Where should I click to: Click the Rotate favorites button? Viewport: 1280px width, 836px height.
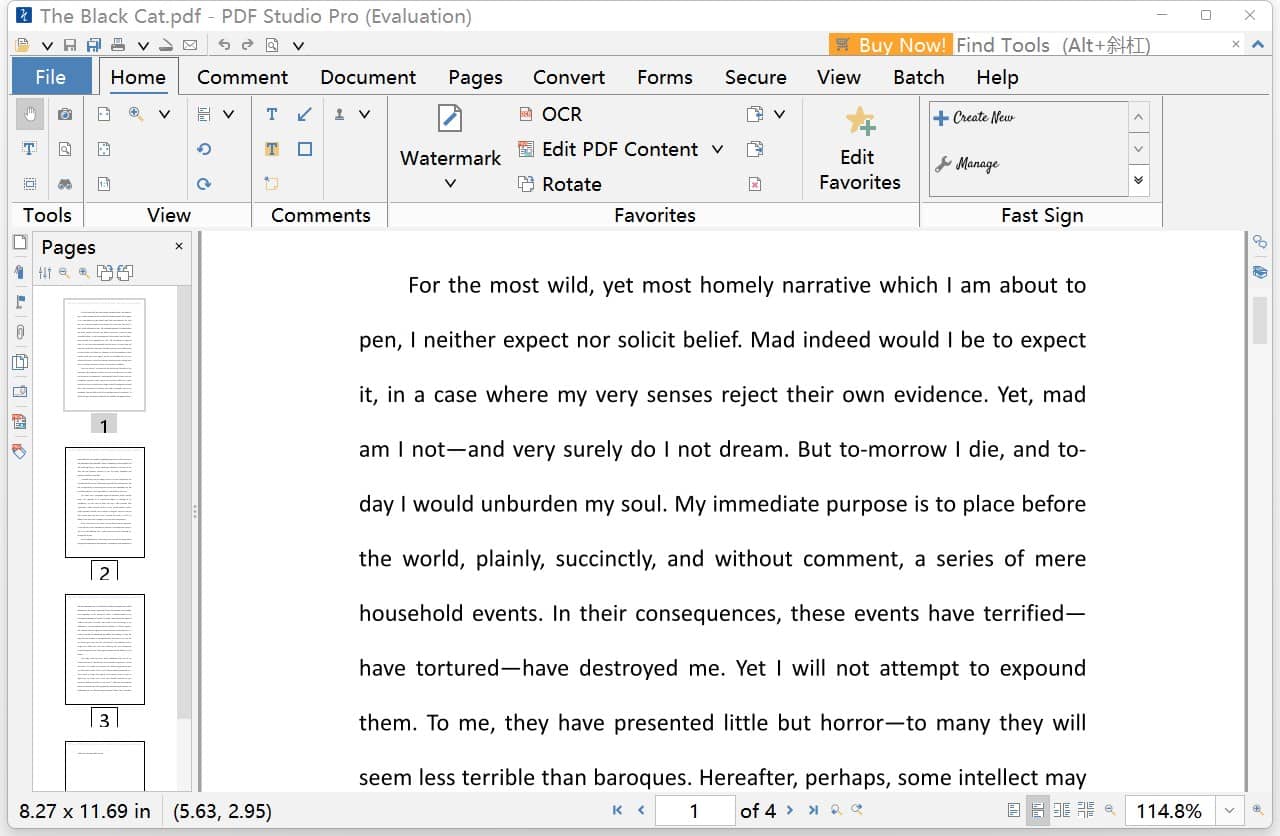click(x=559, y=184)
